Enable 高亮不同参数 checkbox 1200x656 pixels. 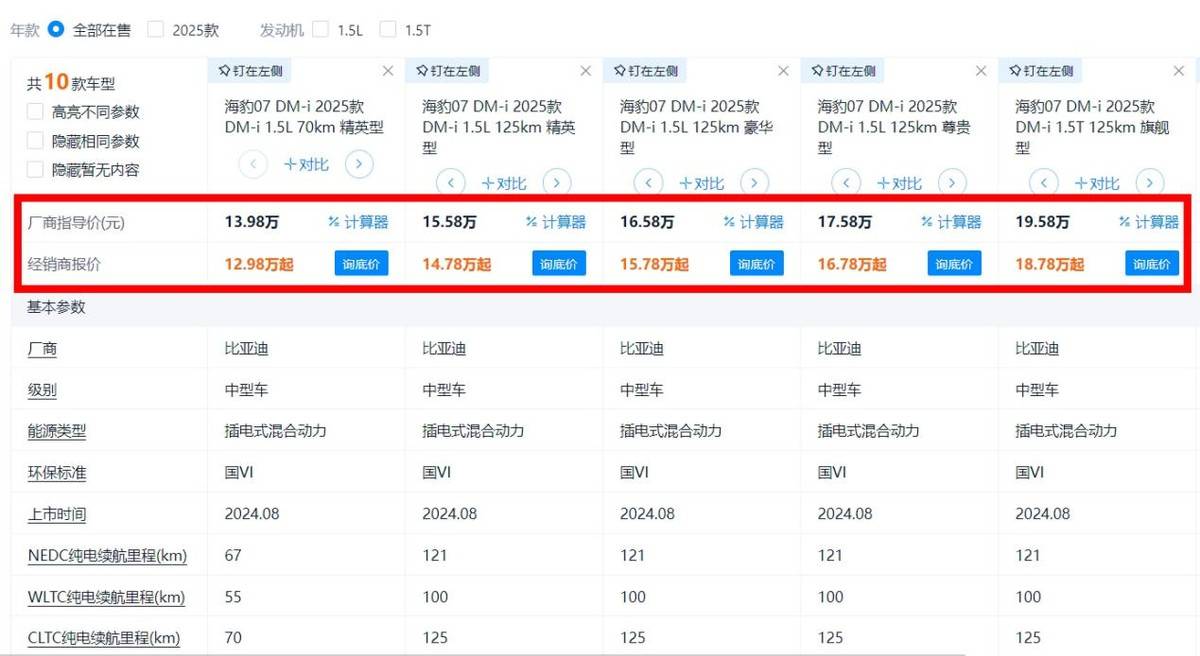coord(35,112)
